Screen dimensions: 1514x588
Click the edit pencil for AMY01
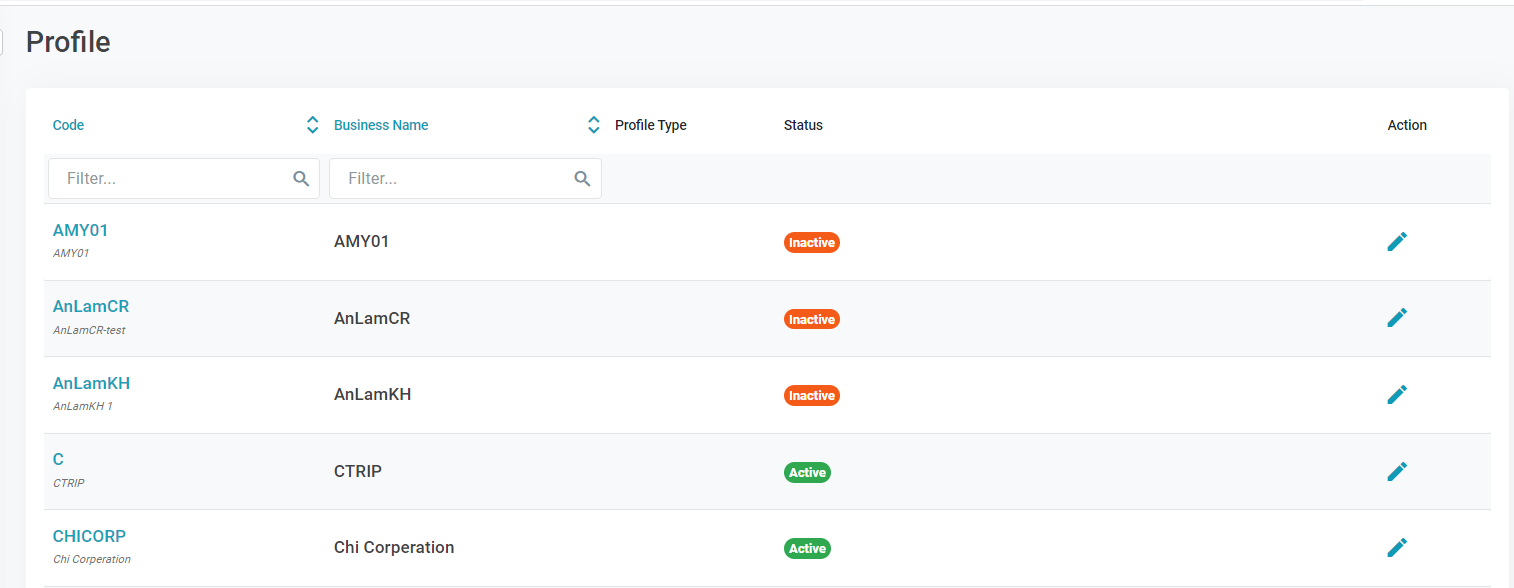pyautogui.click(x=1397, y=242)
